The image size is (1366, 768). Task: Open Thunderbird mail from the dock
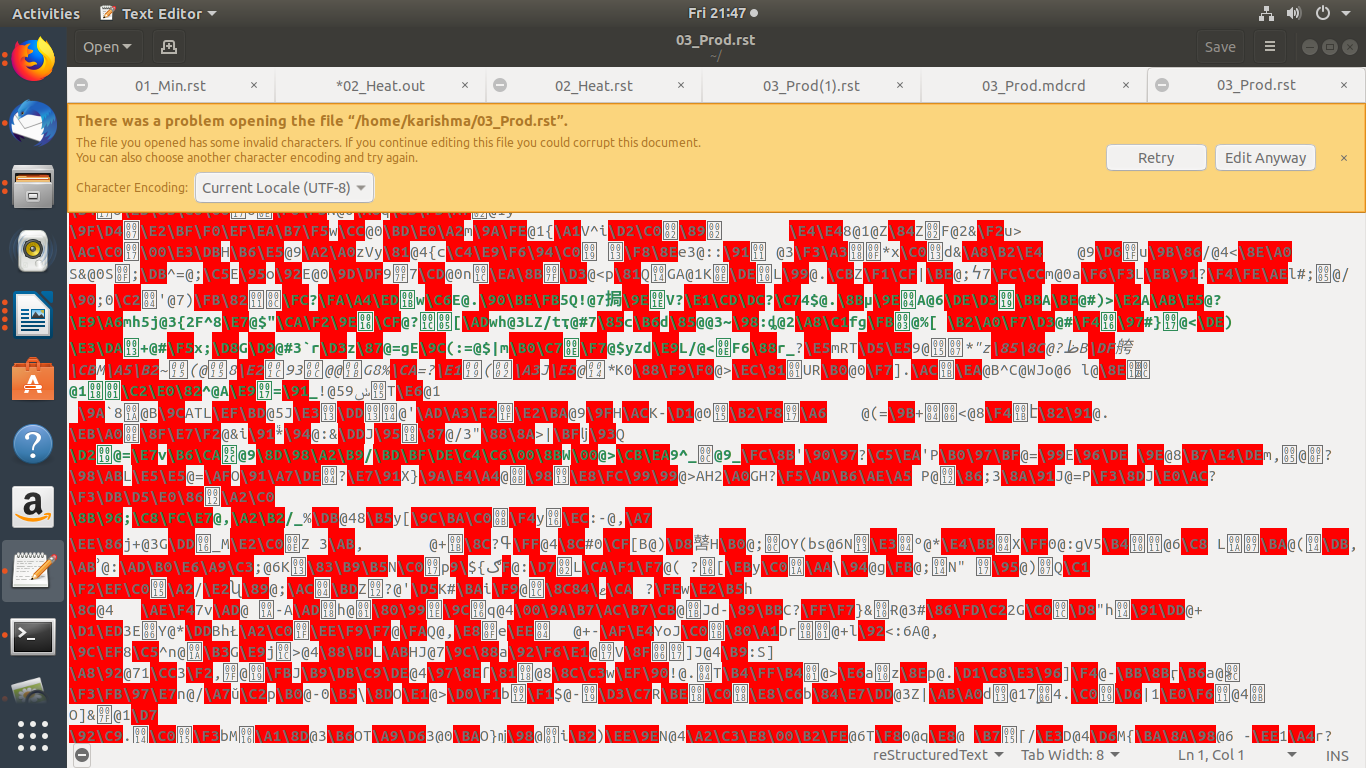coord(33,123)
